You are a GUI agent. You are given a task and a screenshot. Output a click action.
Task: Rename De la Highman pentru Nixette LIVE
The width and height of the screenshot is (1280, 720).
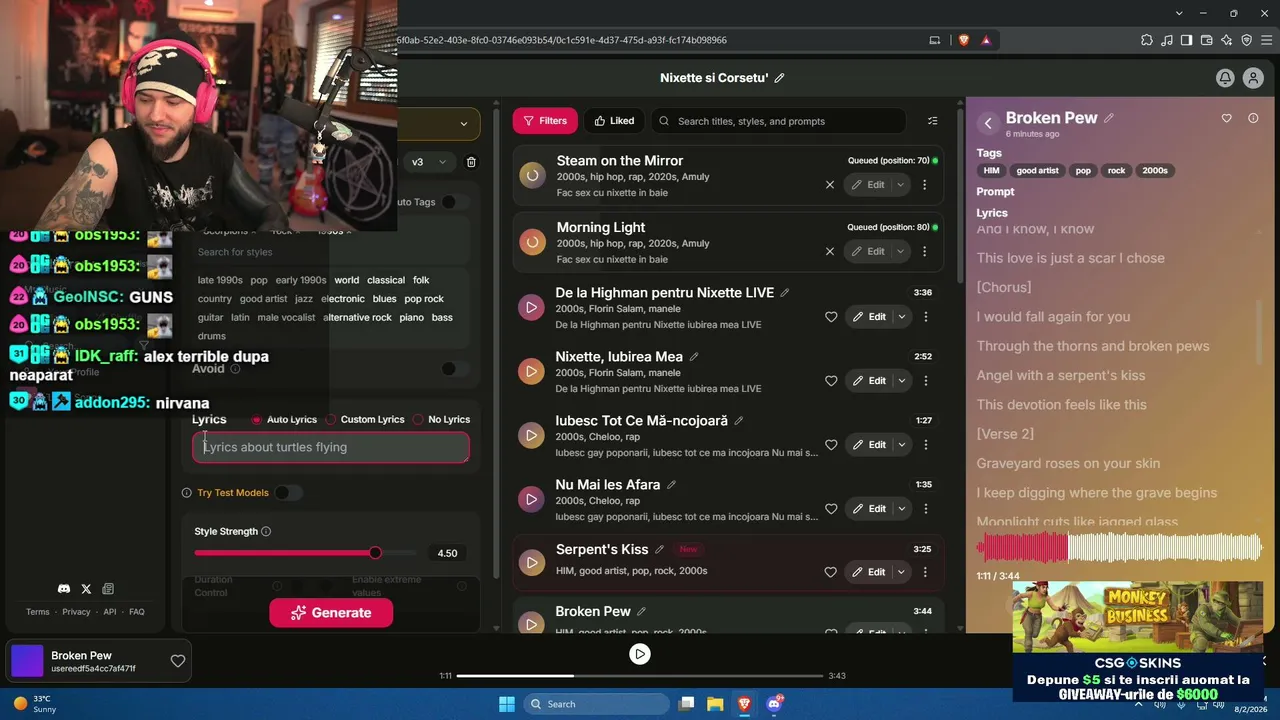point(785,293)
